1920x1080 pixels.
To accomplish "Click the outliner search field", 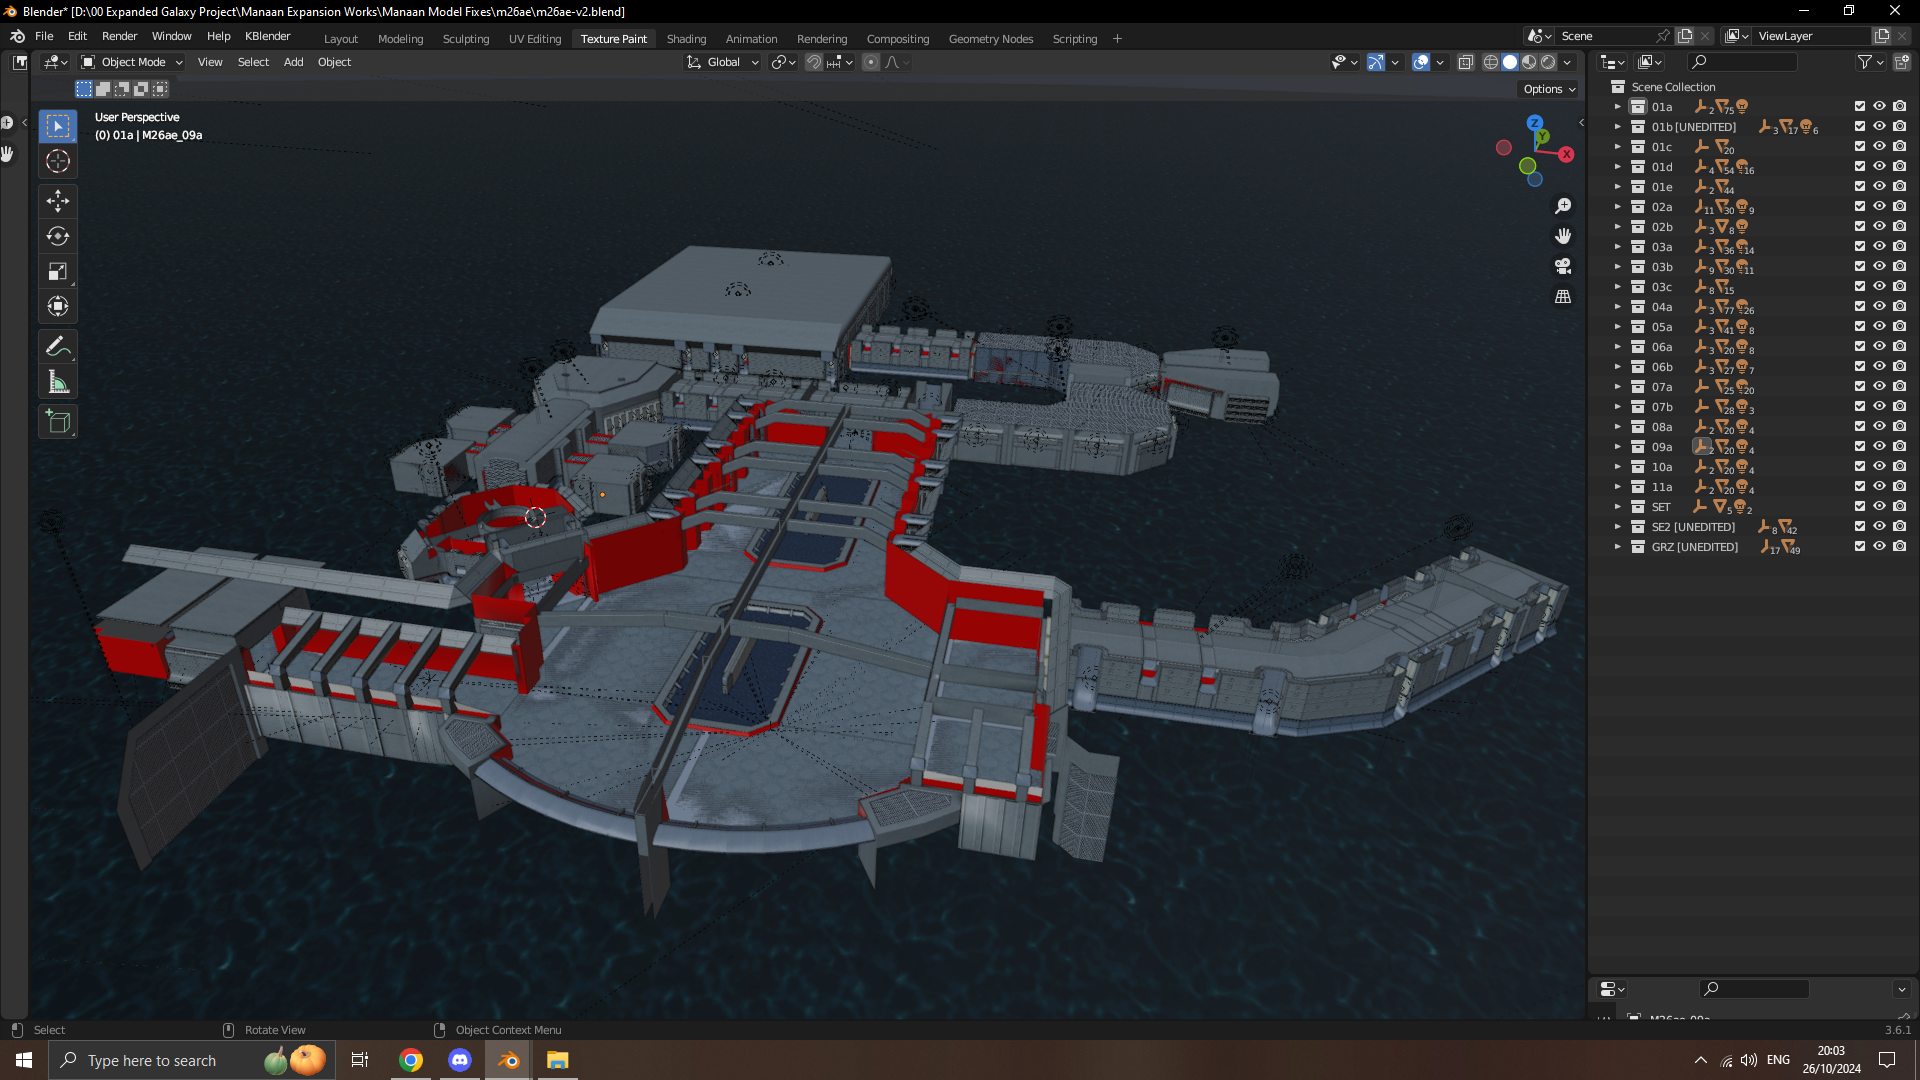I will click(x=1741, y=62).
